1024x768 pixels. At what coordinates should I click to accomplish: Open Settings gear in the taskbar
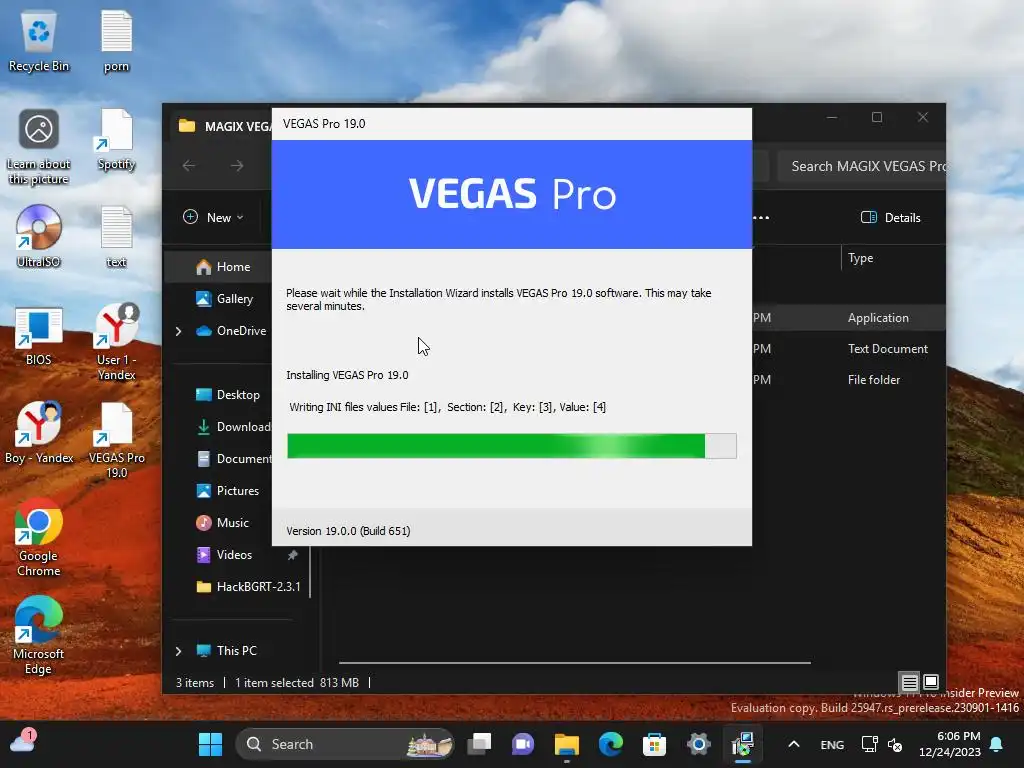coord(698,744)
